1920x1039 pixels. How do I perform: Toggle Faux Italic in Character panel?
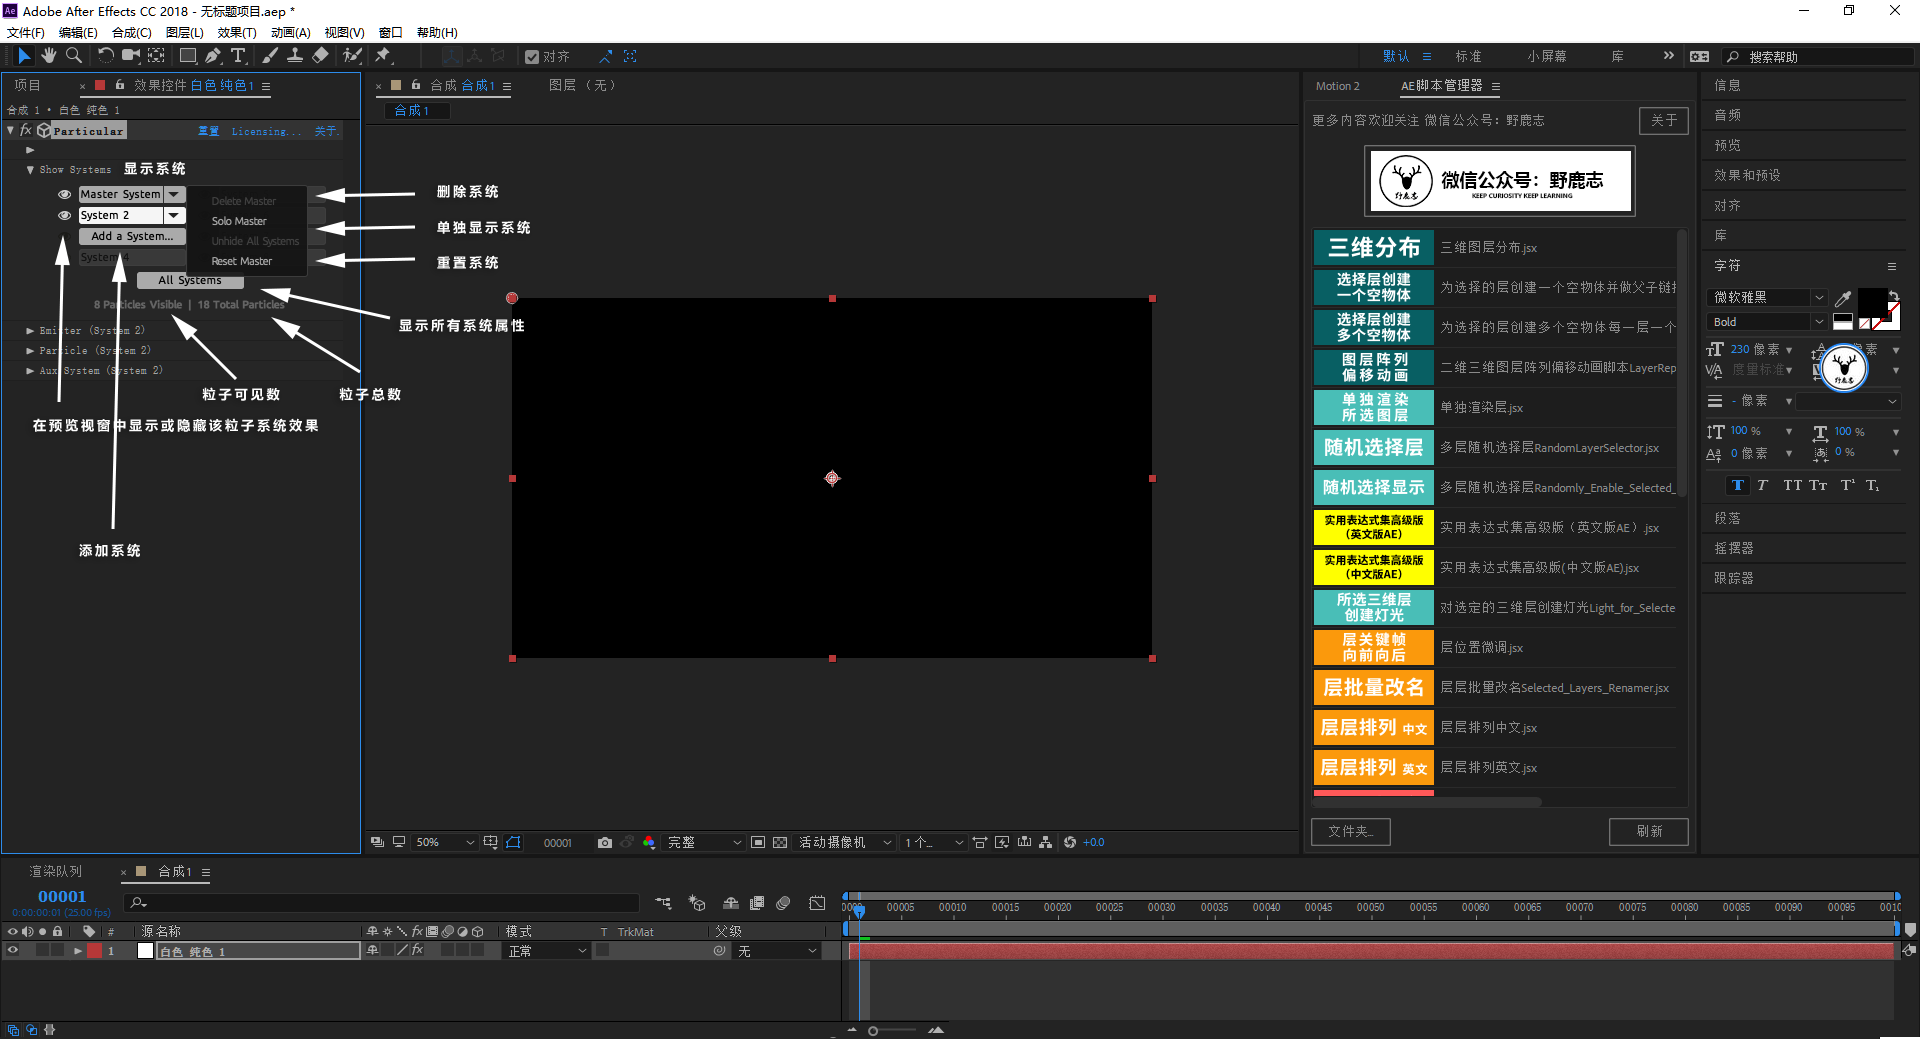point(1762,485)
